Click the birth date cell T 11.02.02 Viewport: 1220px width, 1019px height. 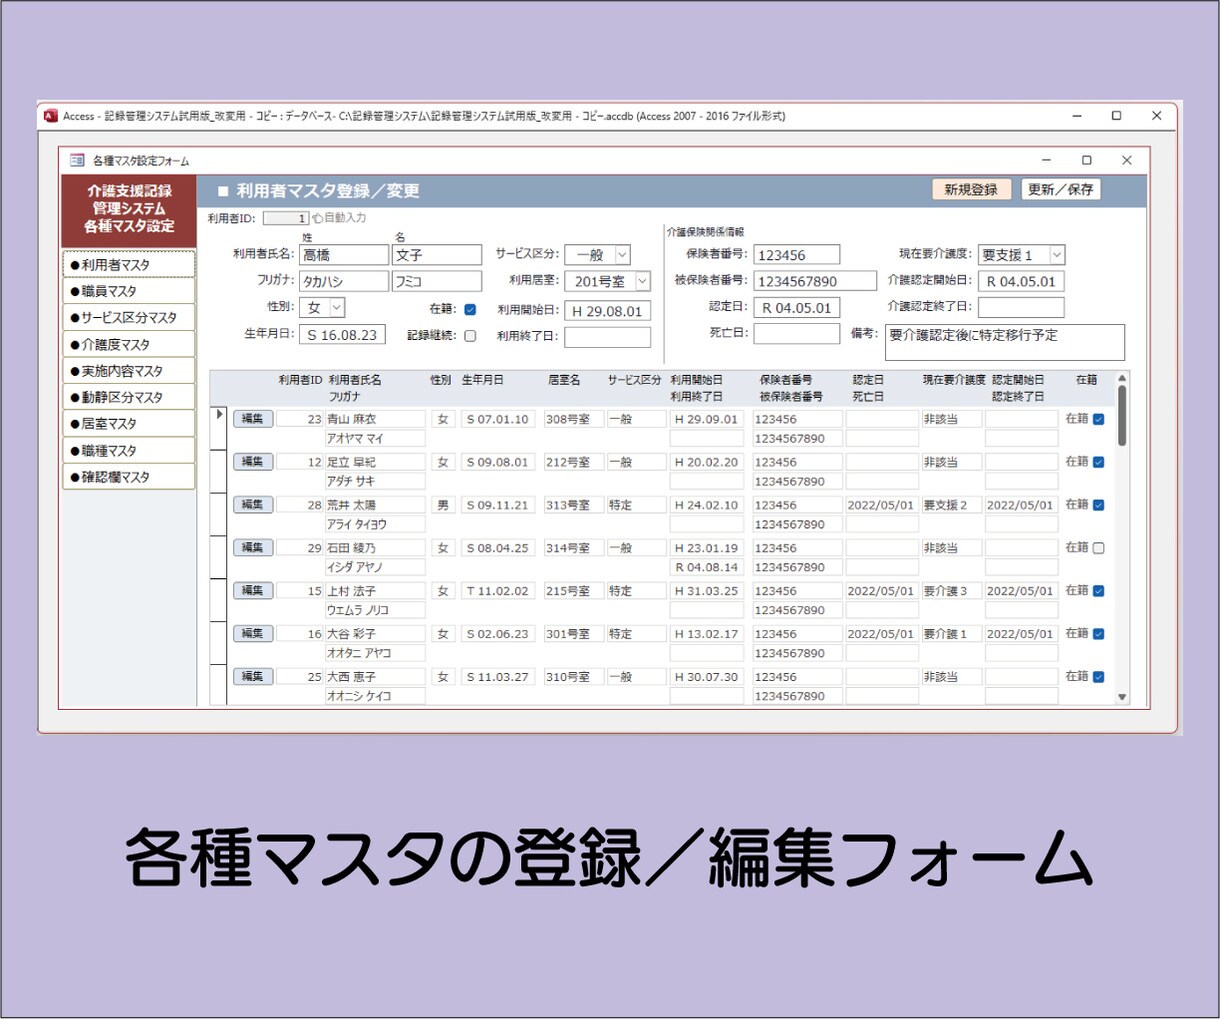click(x=498, y=591)
